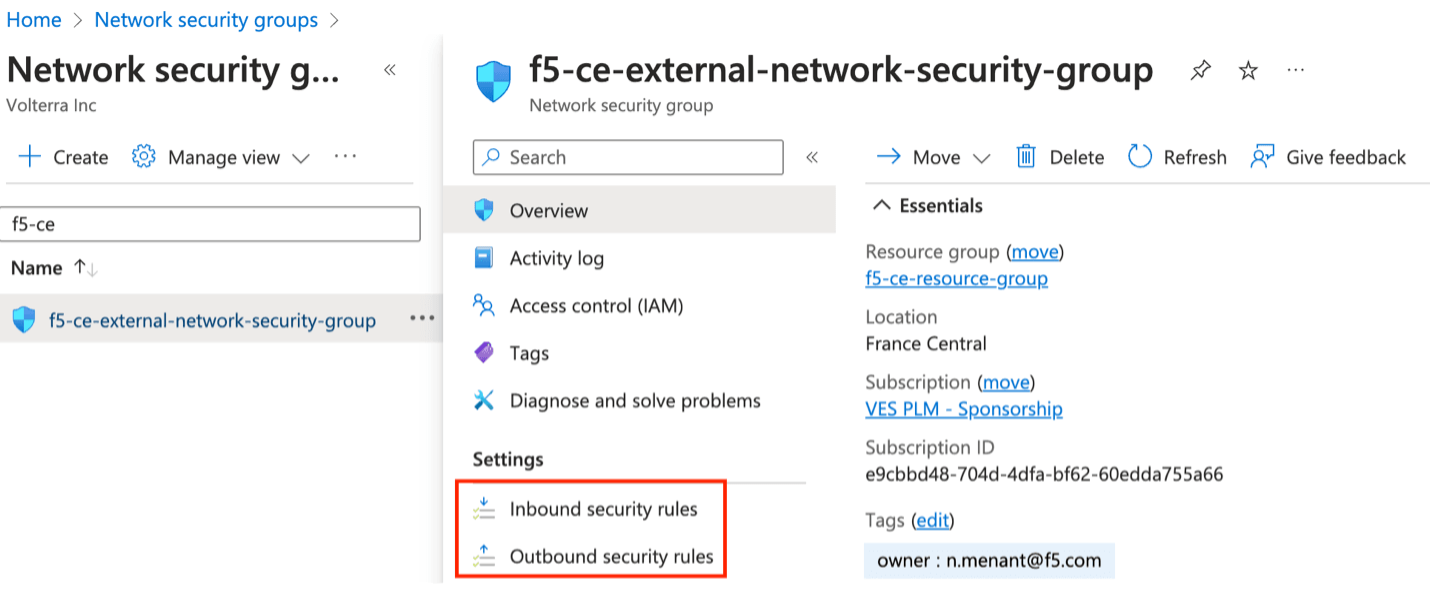Screen dimensions: 1430x589
Task: Click the Delete trash icon
Action: pos(1024,156)
